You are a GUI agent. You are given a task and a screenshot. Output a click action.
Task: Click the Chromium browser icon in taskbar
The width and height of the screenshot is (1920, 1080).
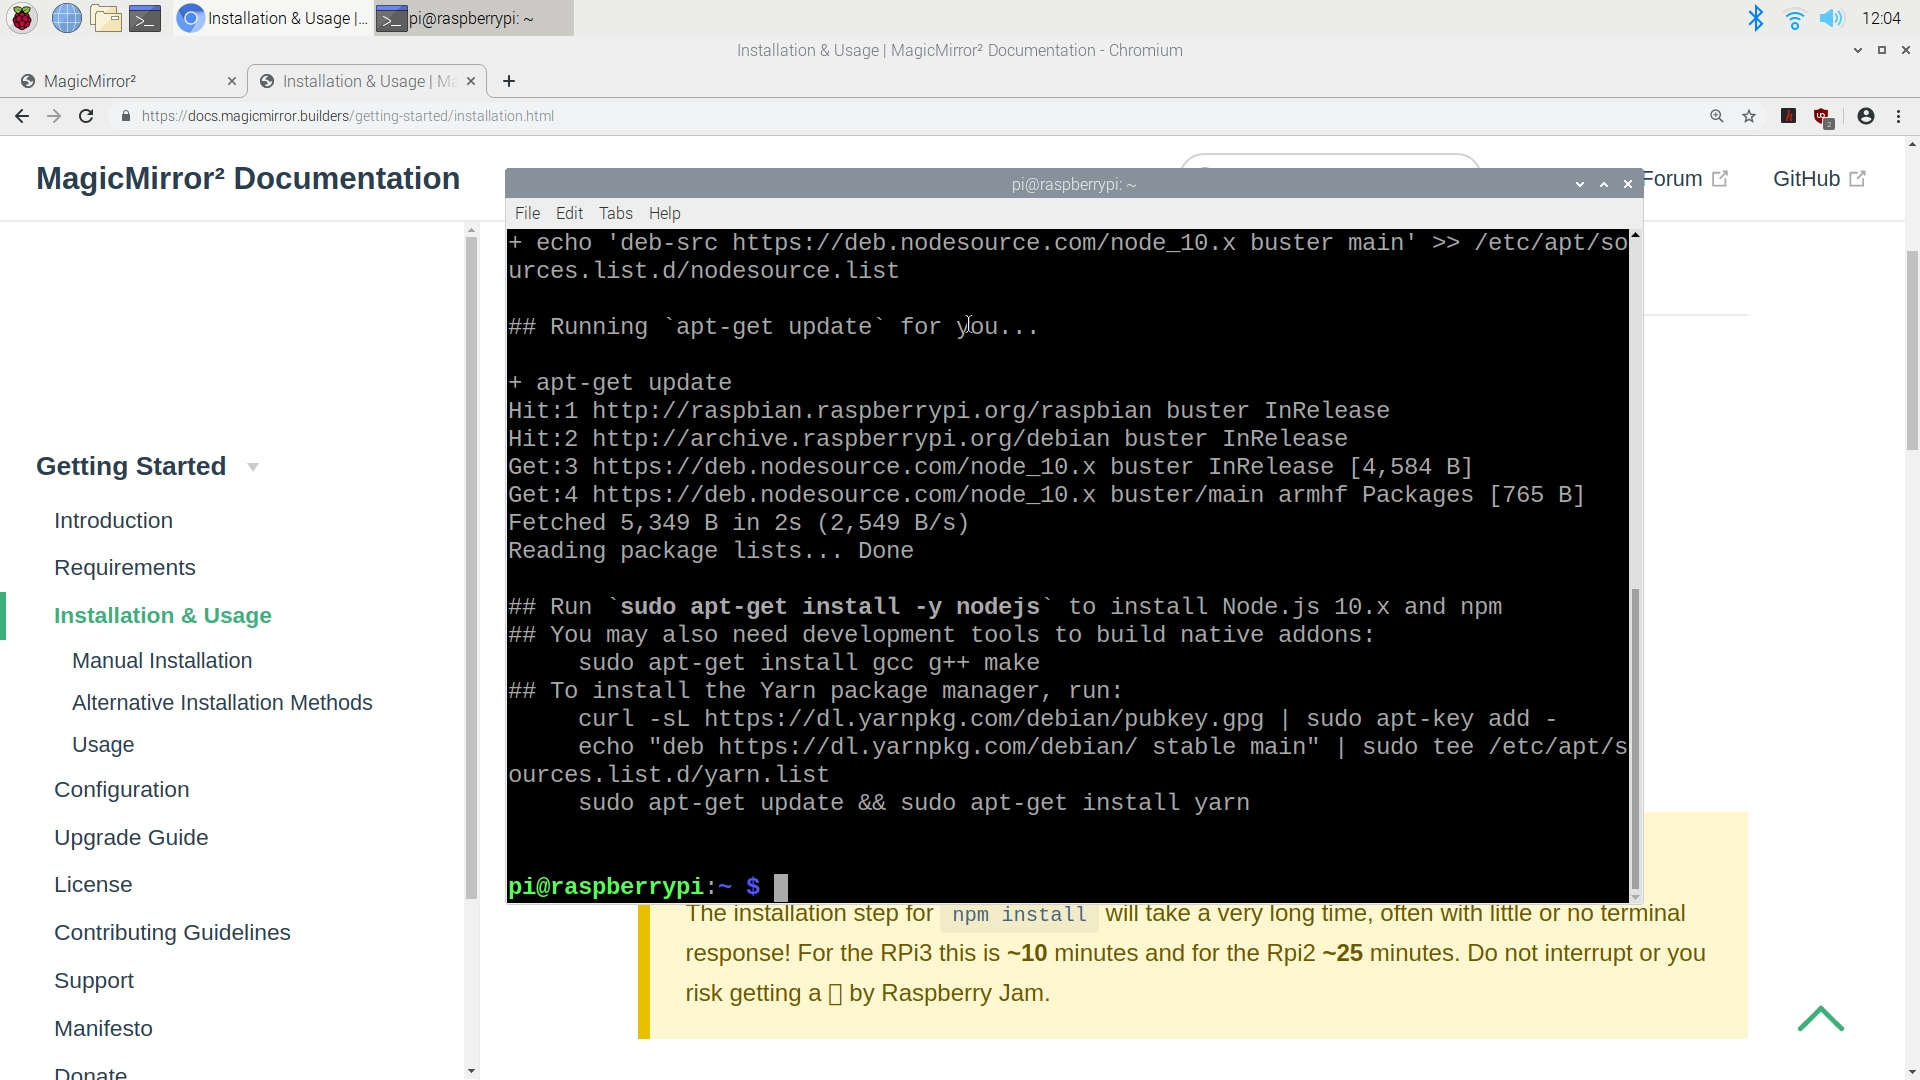191,17
